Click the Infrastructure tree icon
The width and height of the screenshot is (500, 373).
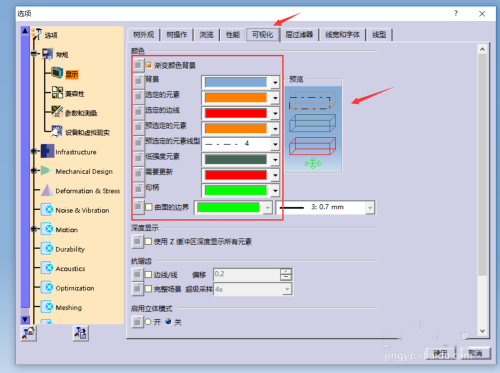coord(47,151)
